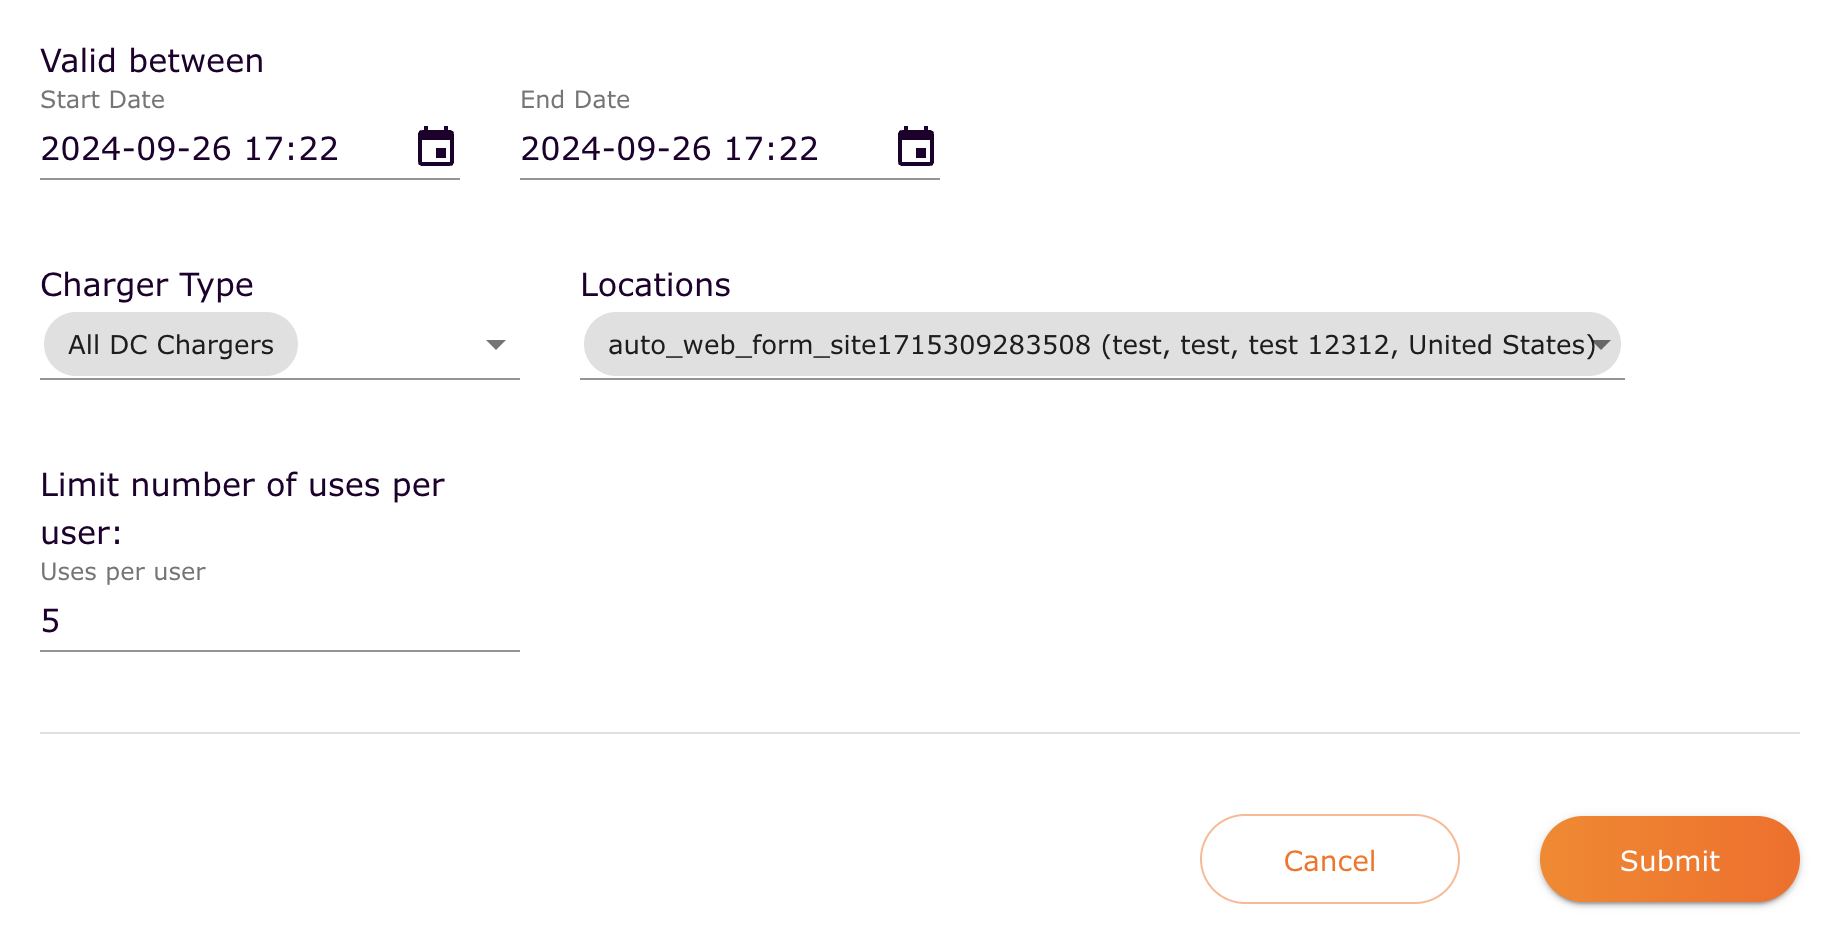
Task: Click the Charger Type dropdown arrow
Action: pos(497,345)
